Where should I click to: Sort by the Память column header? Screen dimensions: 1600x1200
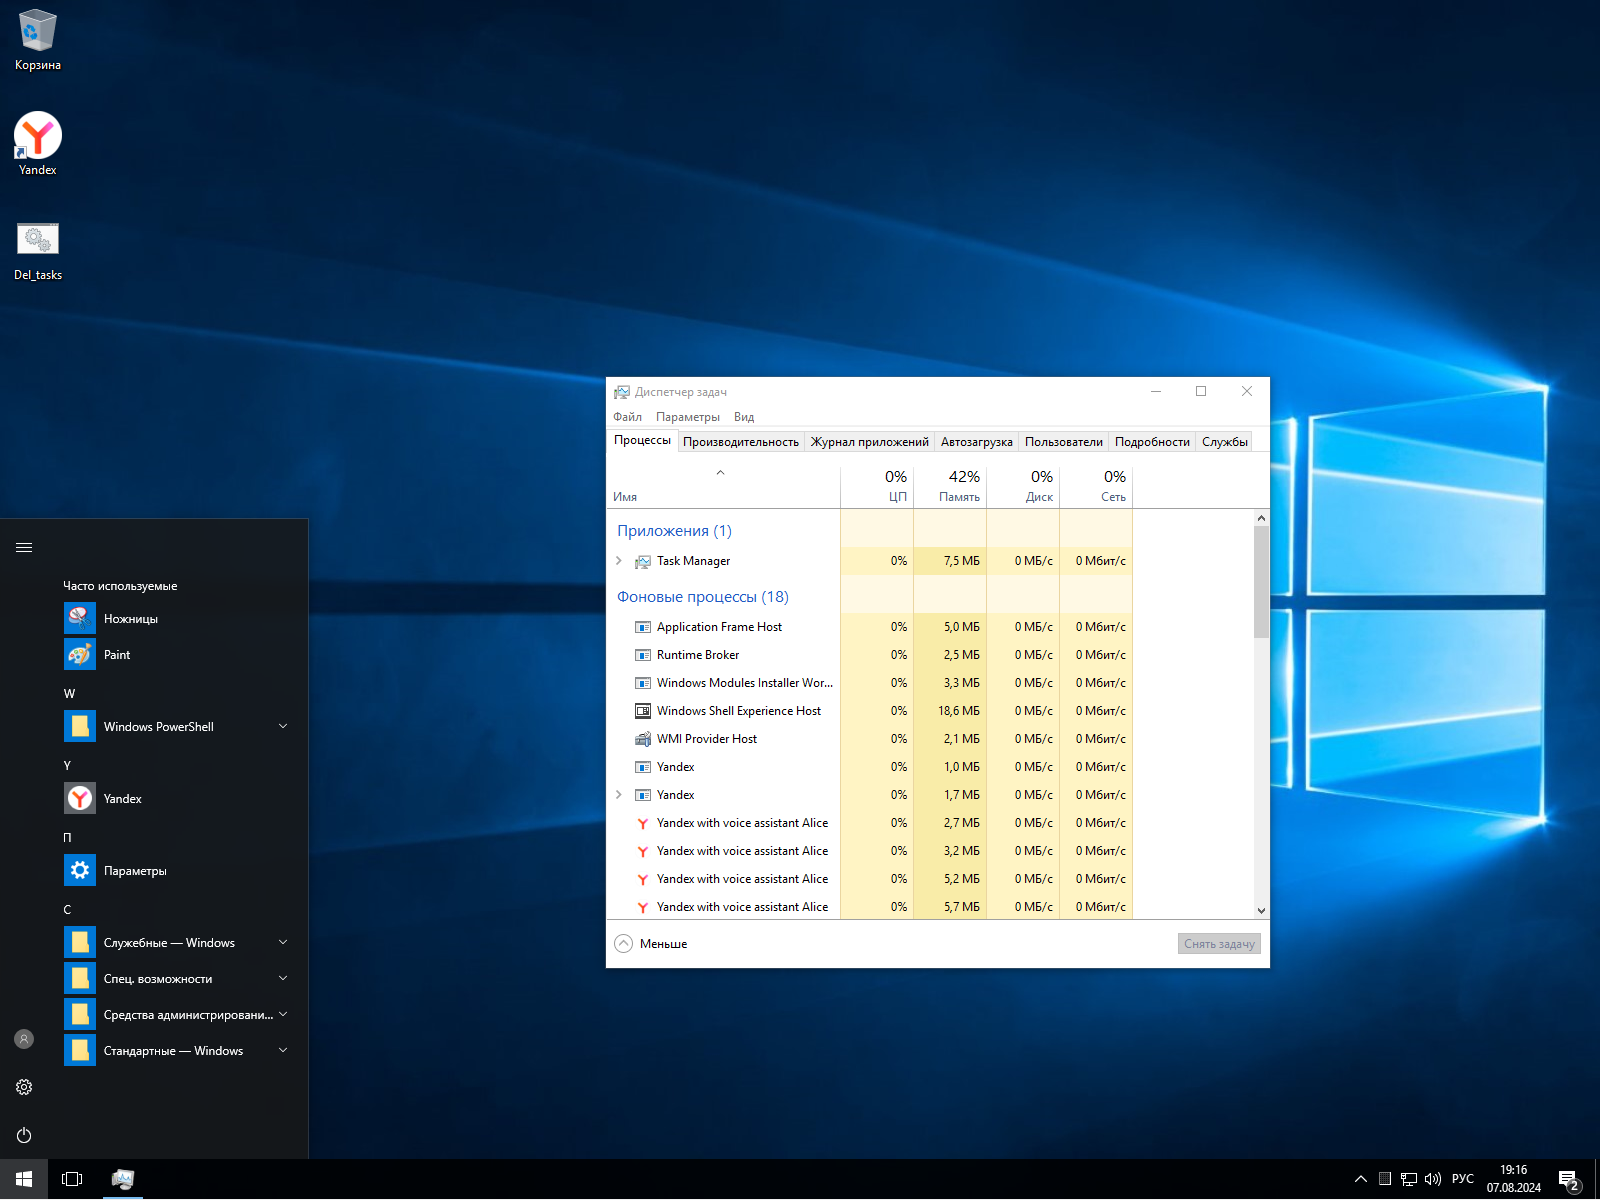coord(950,487)
